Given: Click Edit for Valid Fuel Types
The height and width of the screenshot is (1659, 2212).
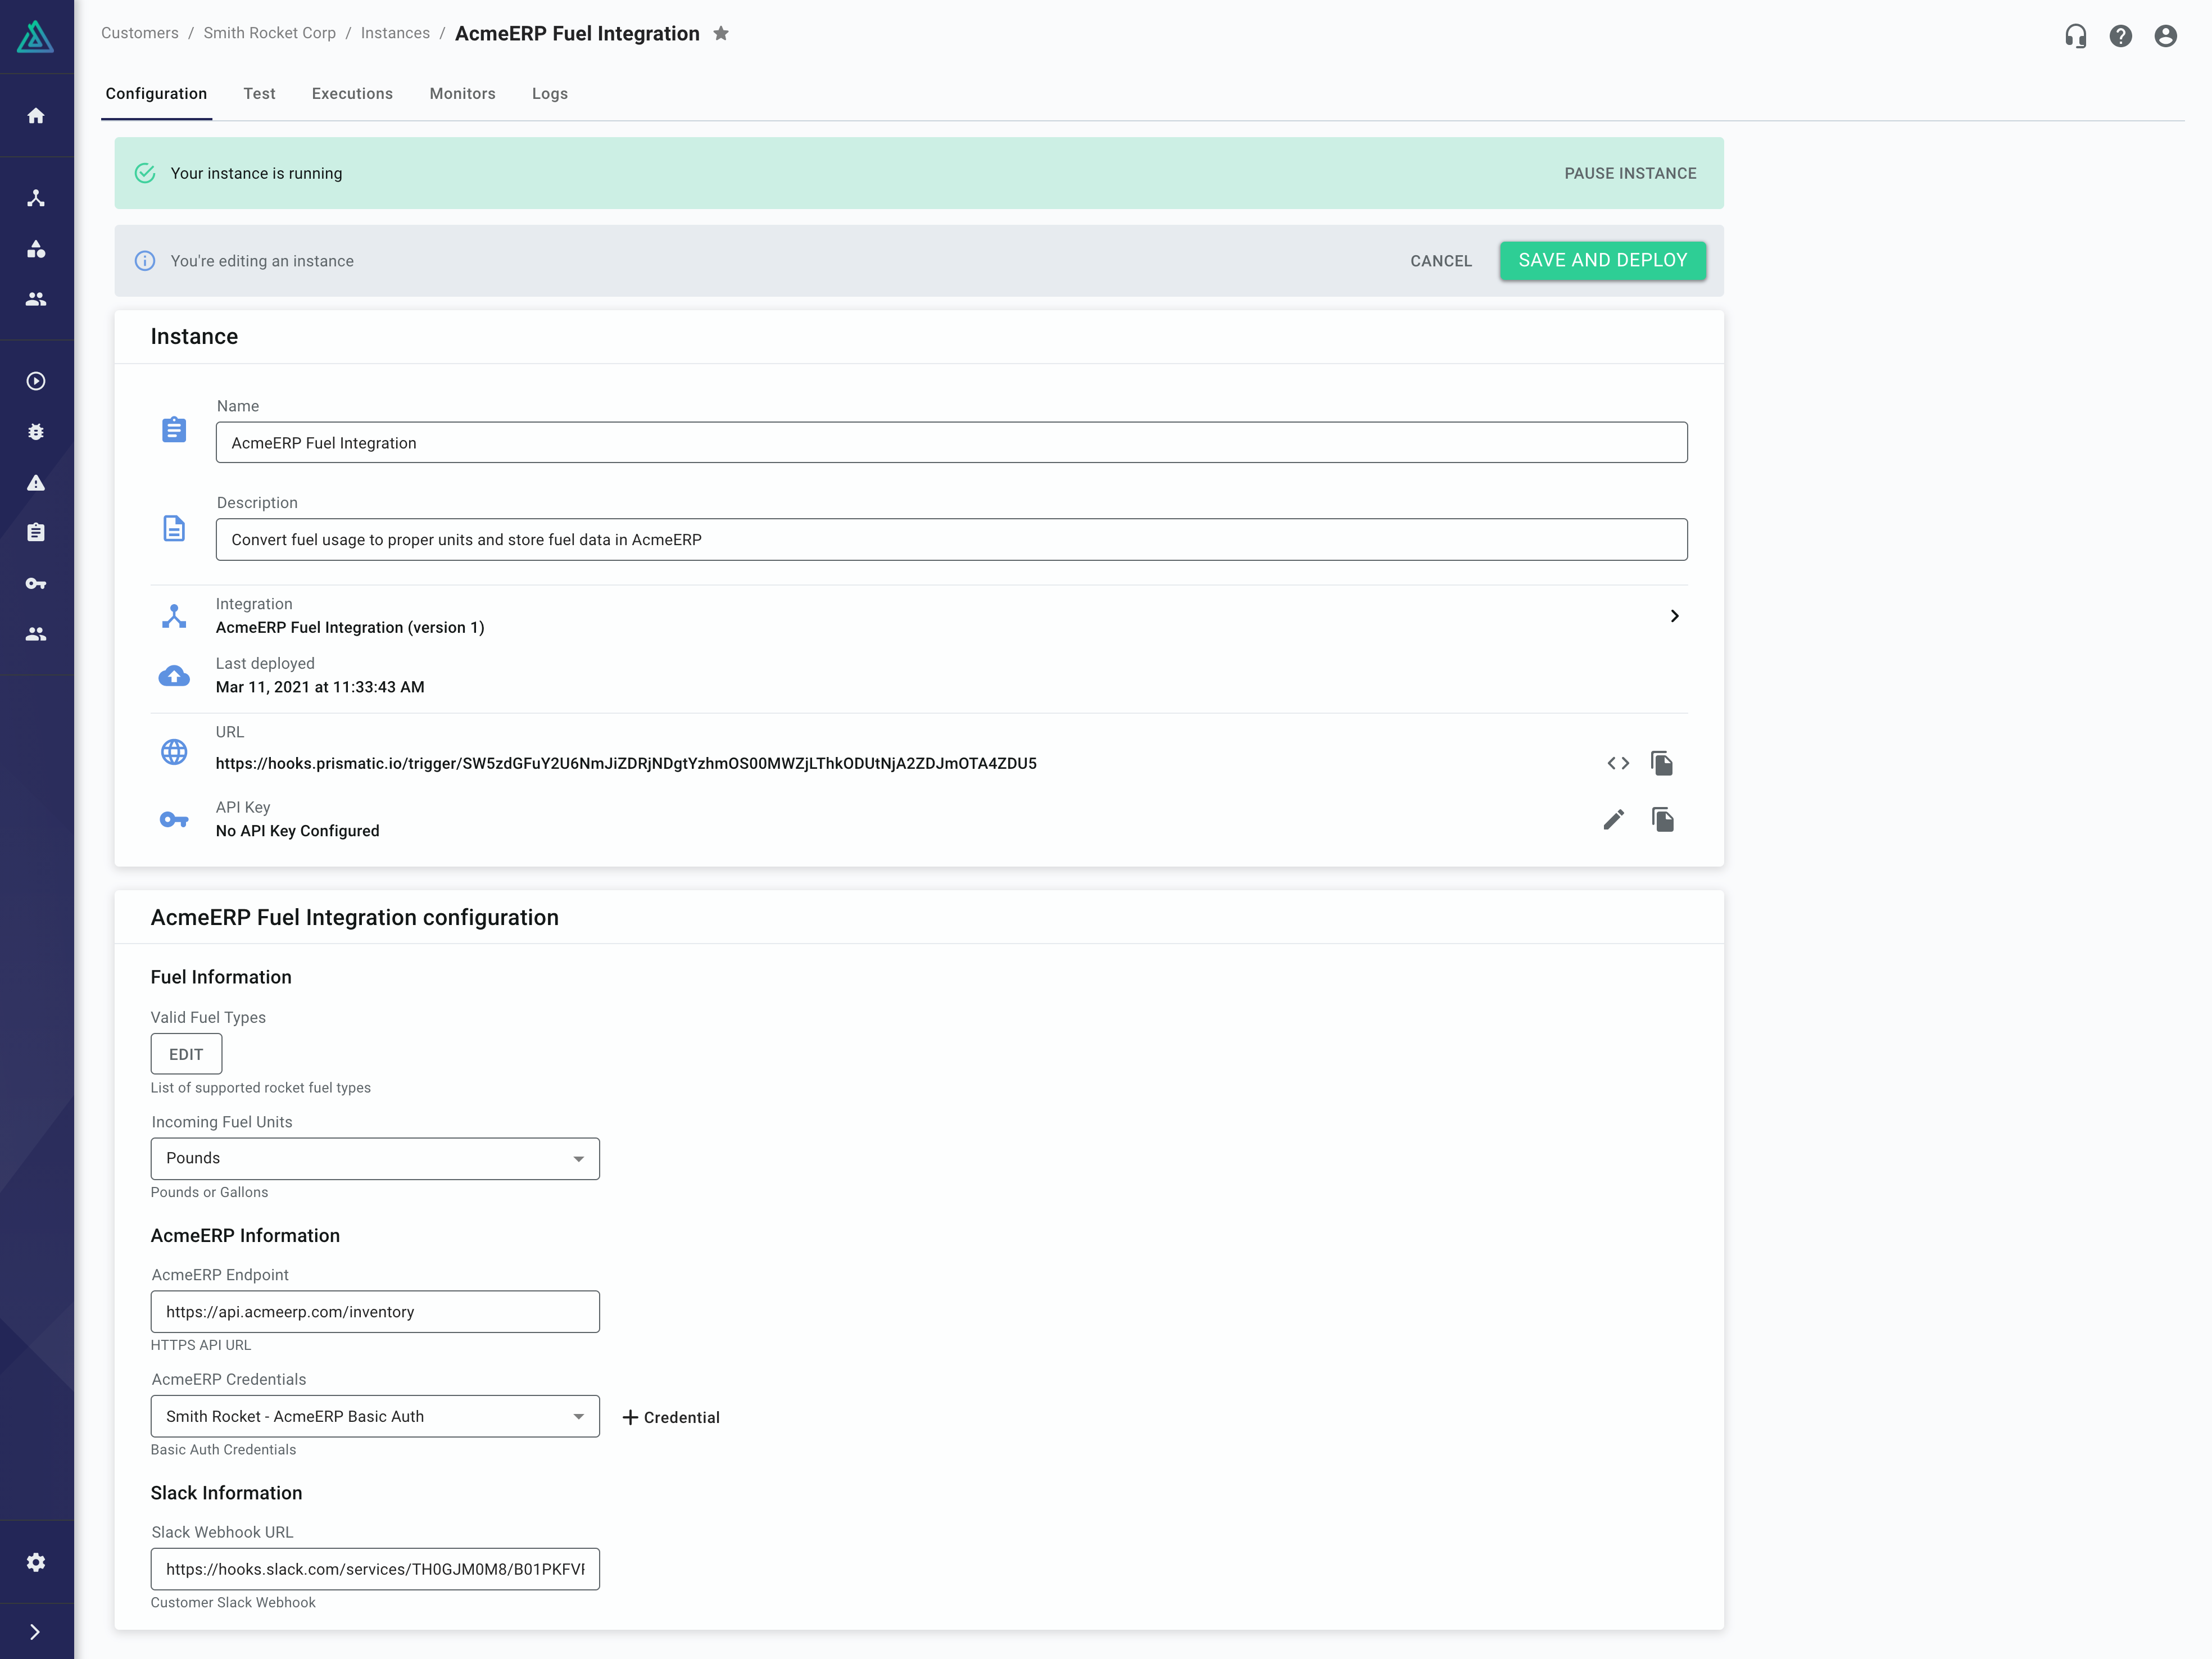Looking at the screenshot, I should pyautogui.click(x=186, y=1054).
